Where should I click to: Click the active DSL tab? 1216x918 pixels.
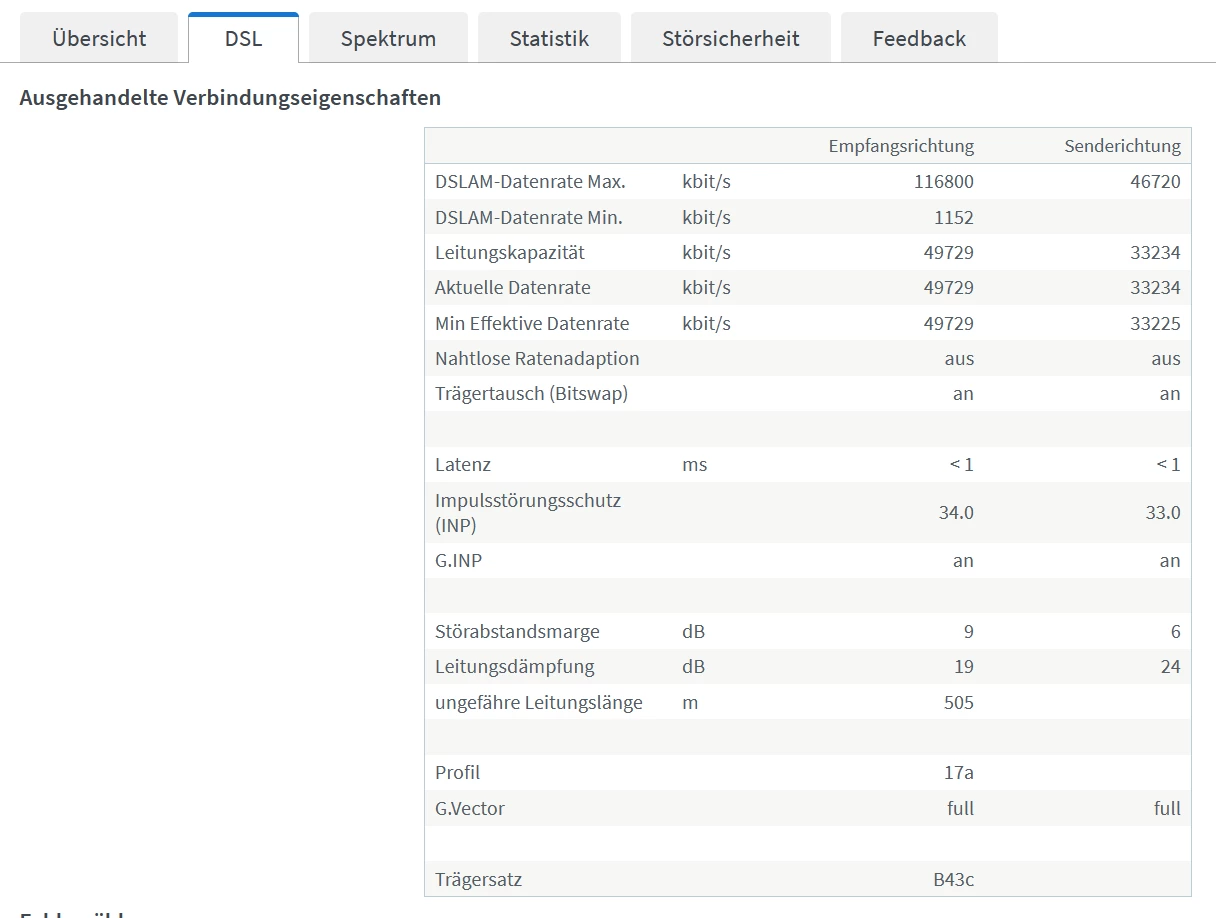(243, 39)
